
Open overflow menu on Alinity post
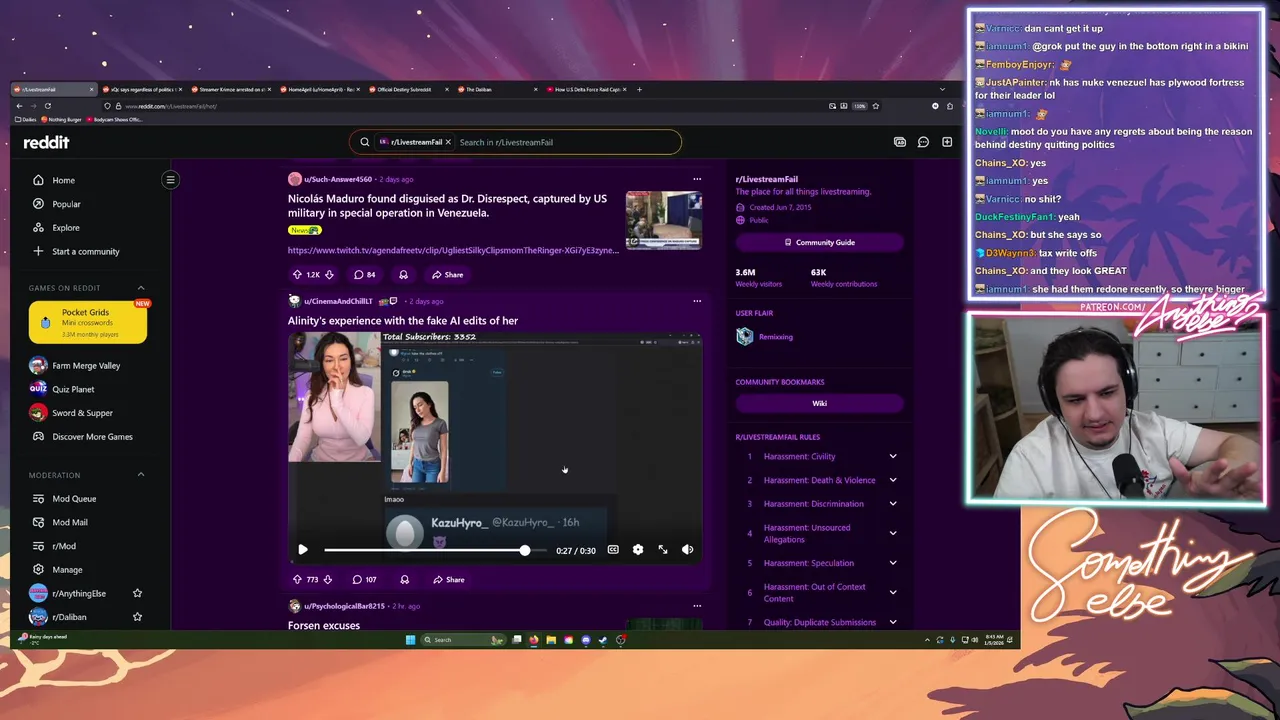(697, 301)
